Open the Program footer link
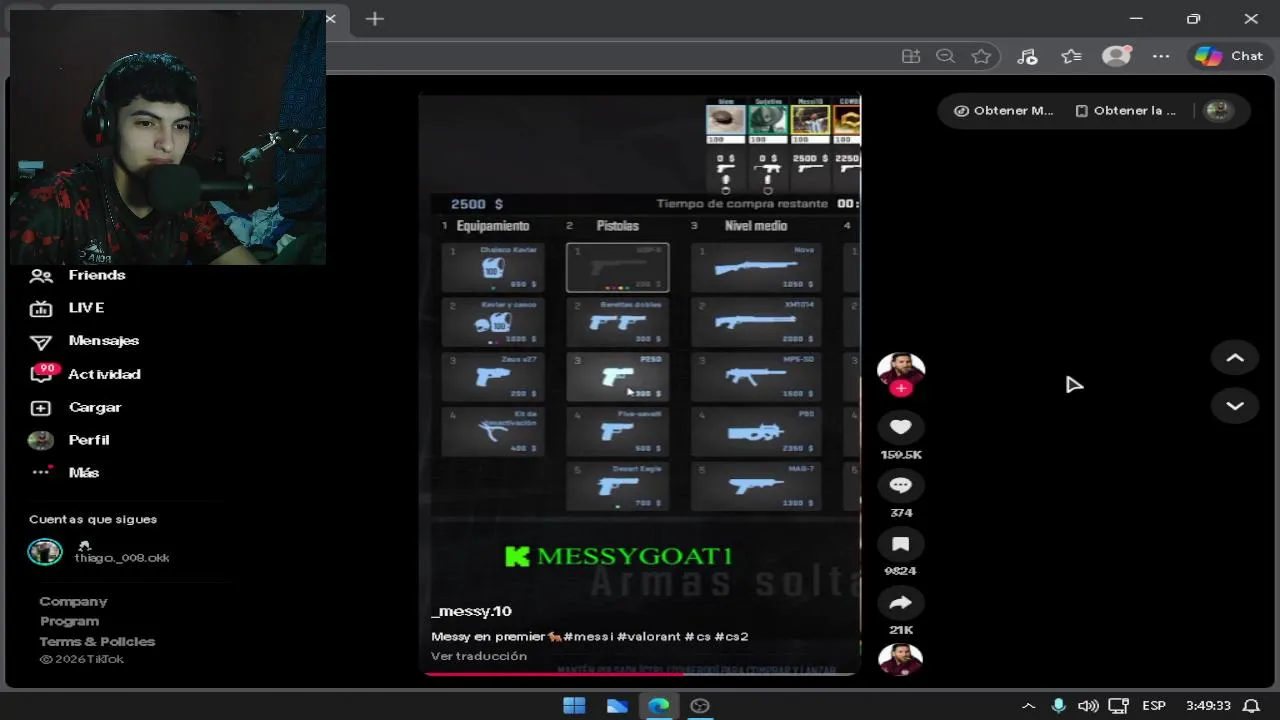 (x=69, y=621)
